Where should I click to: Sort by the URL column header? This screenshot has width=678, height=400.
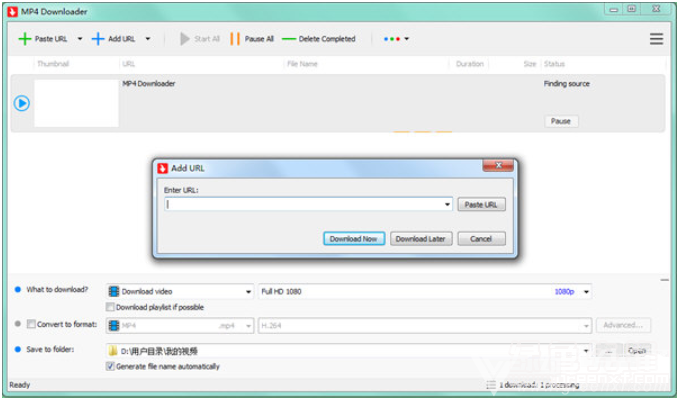[x=128, y=64]
